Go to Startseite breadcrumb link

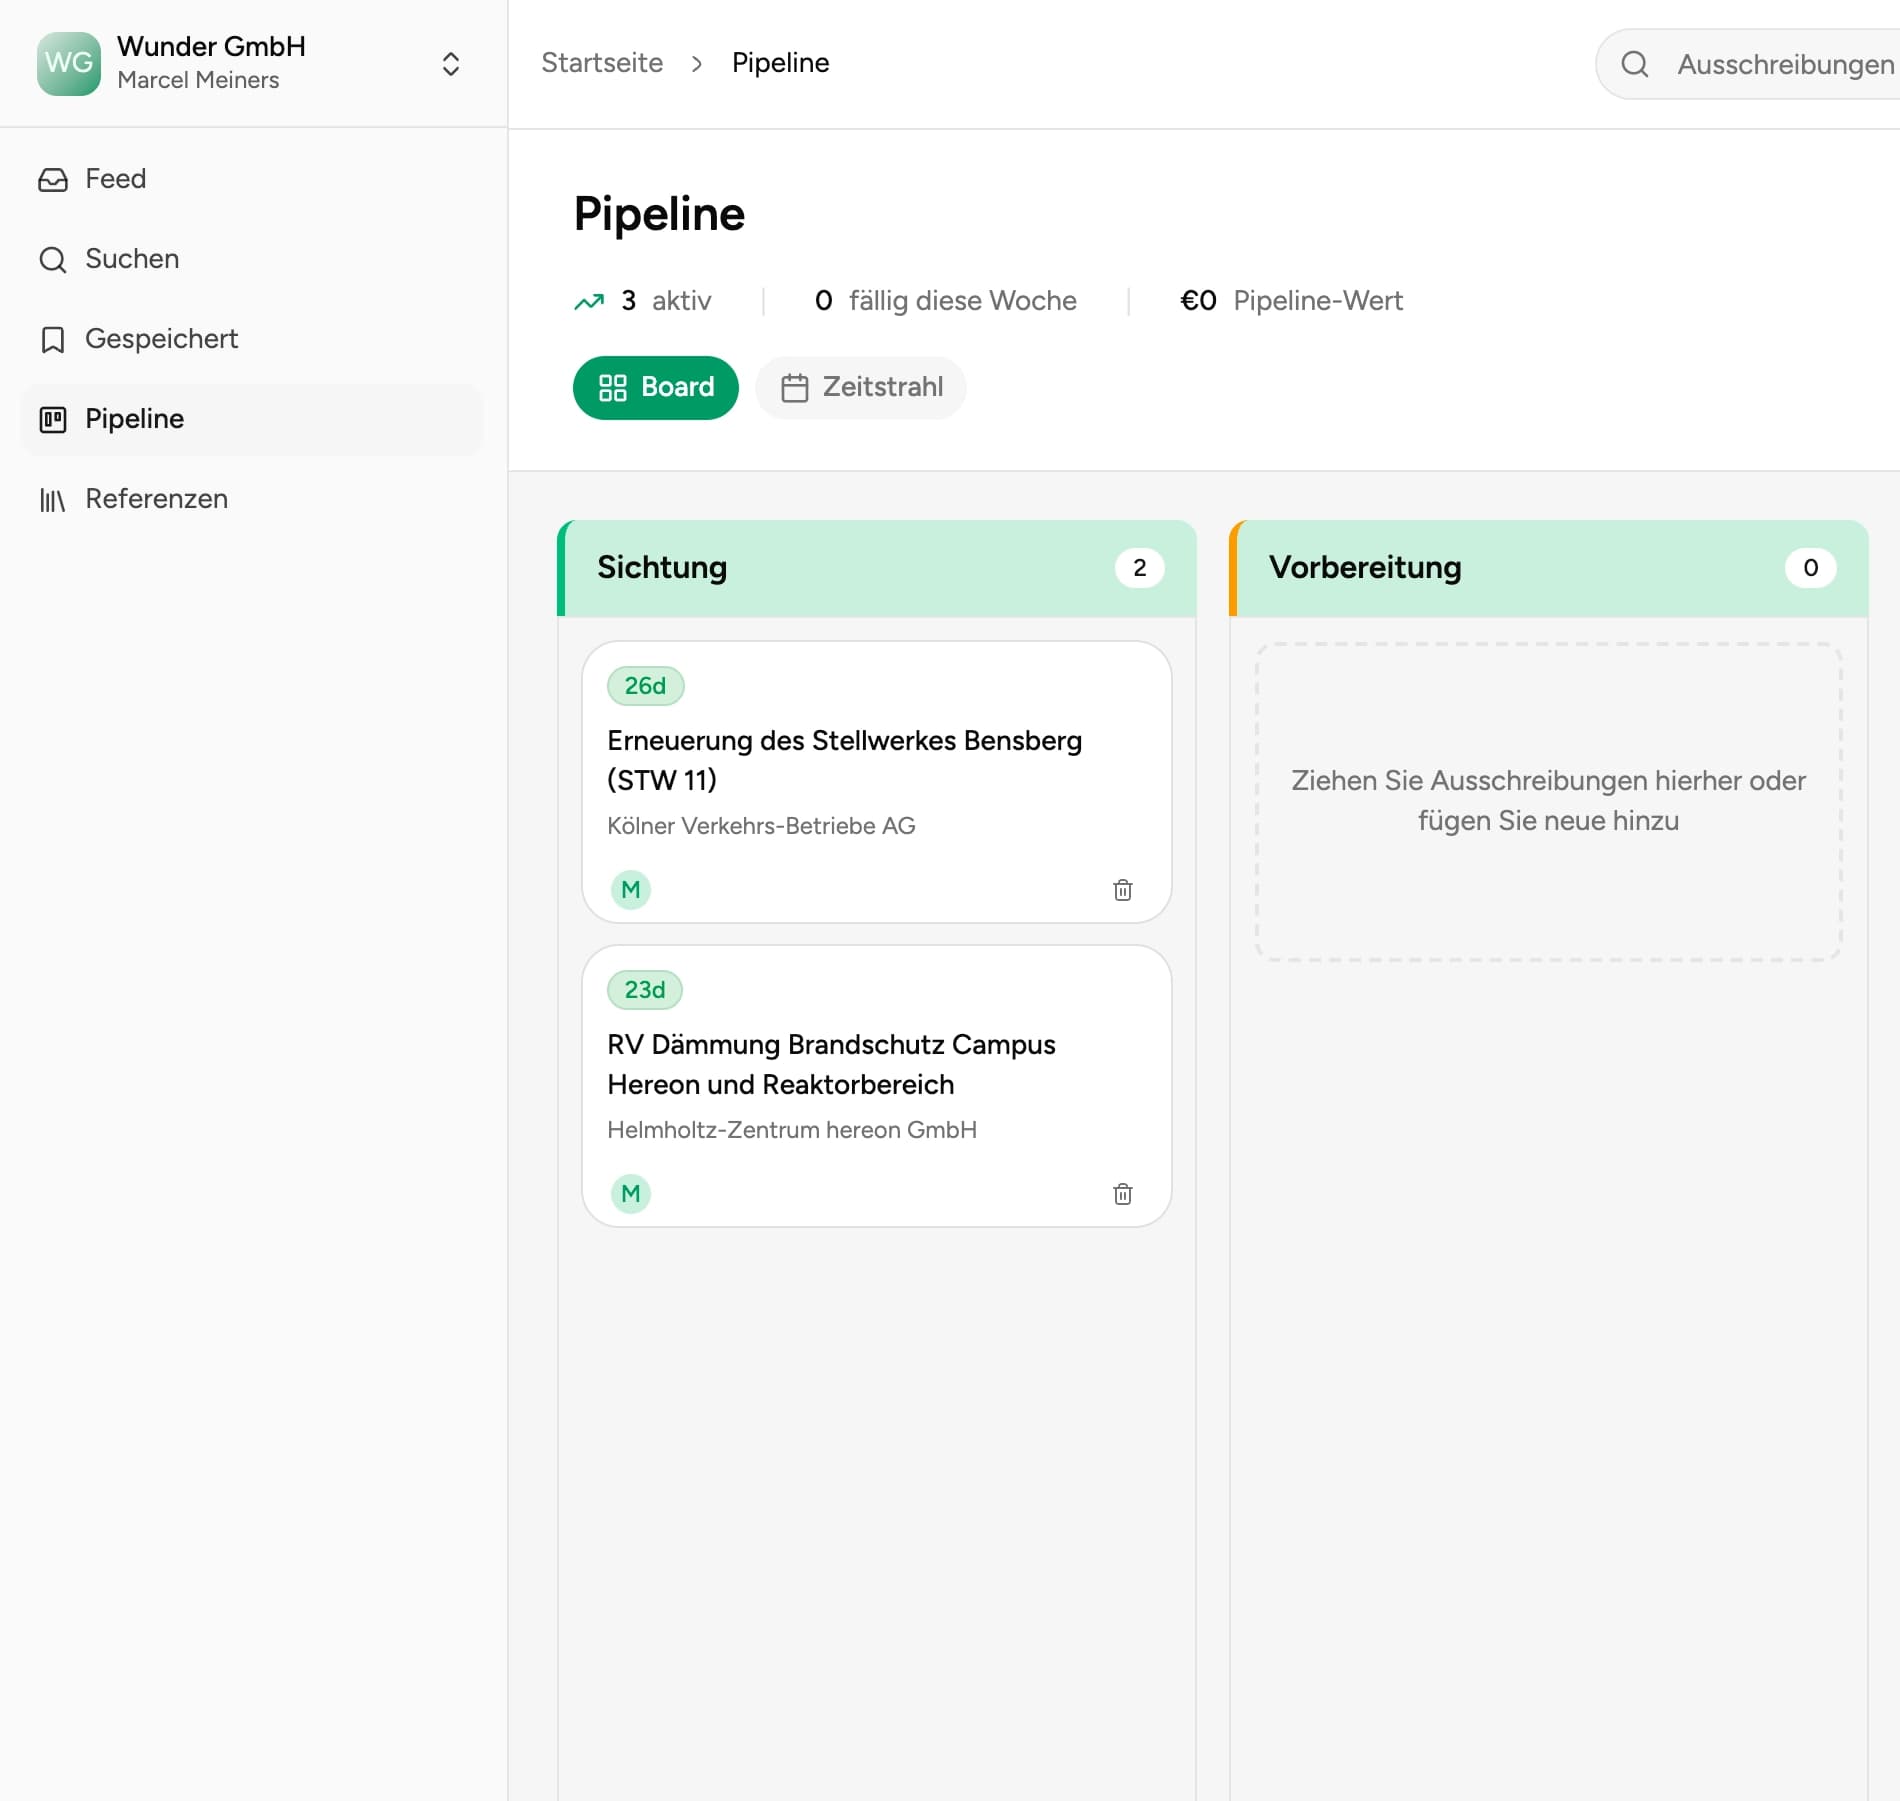[x=602, y=63]
